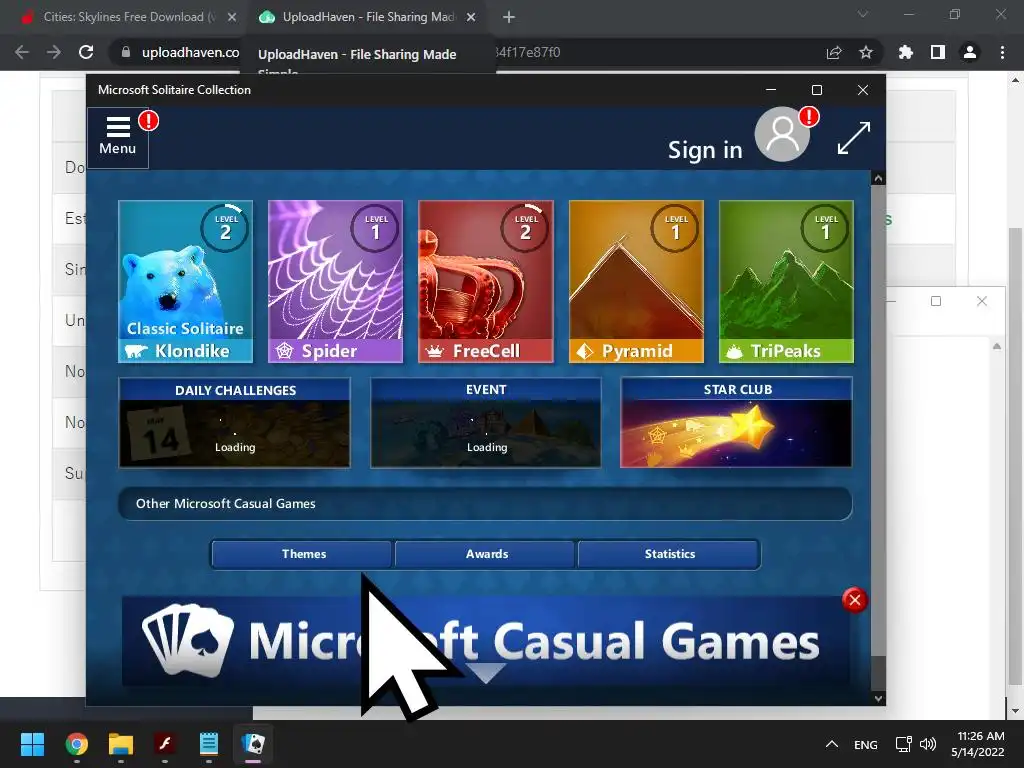Open the Themes tab
Image resolution: width=1024 pixels, height=768 pixels.
pyautogui.click(x=303, y=554)
